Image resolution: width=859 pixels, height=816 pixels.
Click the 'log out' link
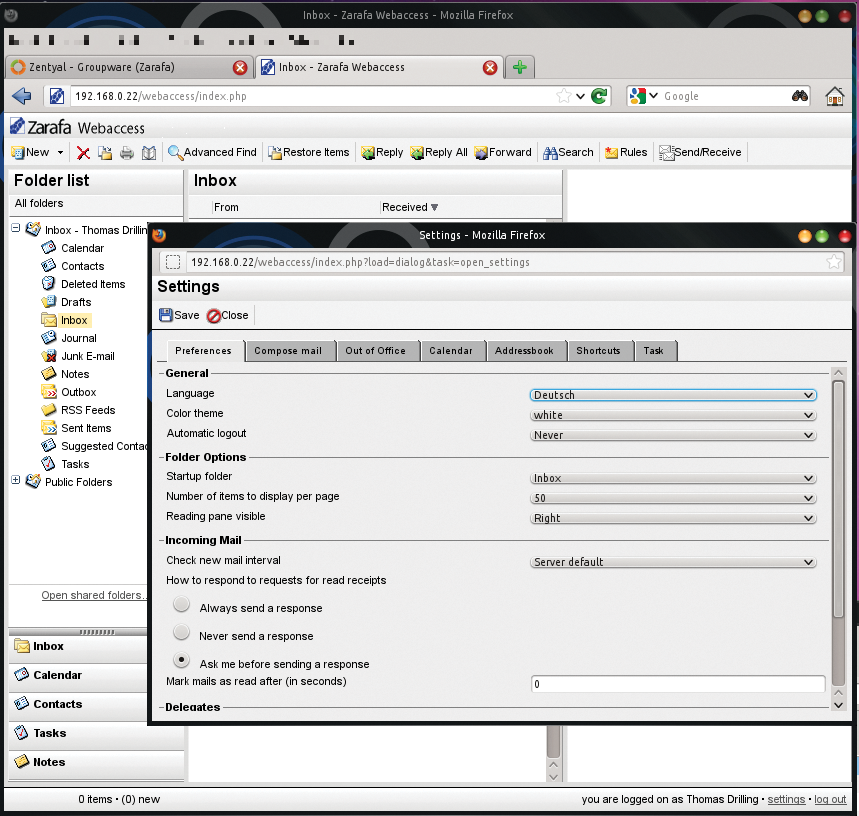click(830, 799)
